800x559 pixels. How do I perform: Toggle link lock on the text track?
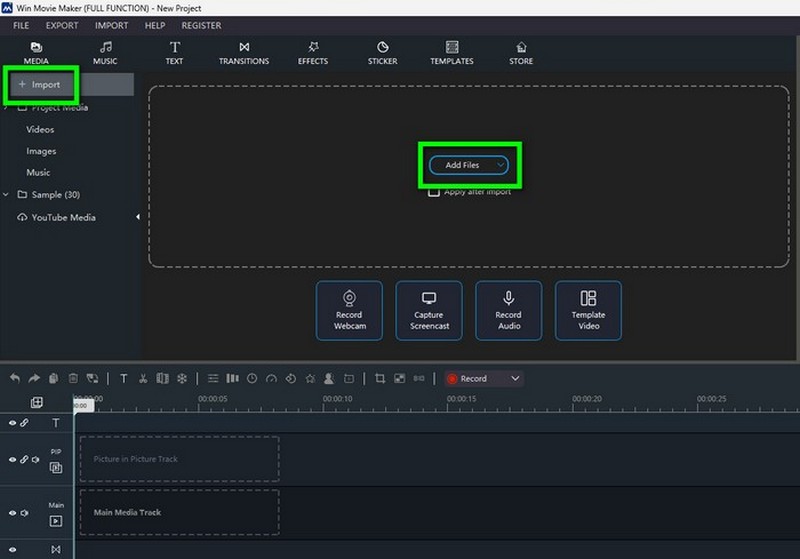(x=24, y=423)
